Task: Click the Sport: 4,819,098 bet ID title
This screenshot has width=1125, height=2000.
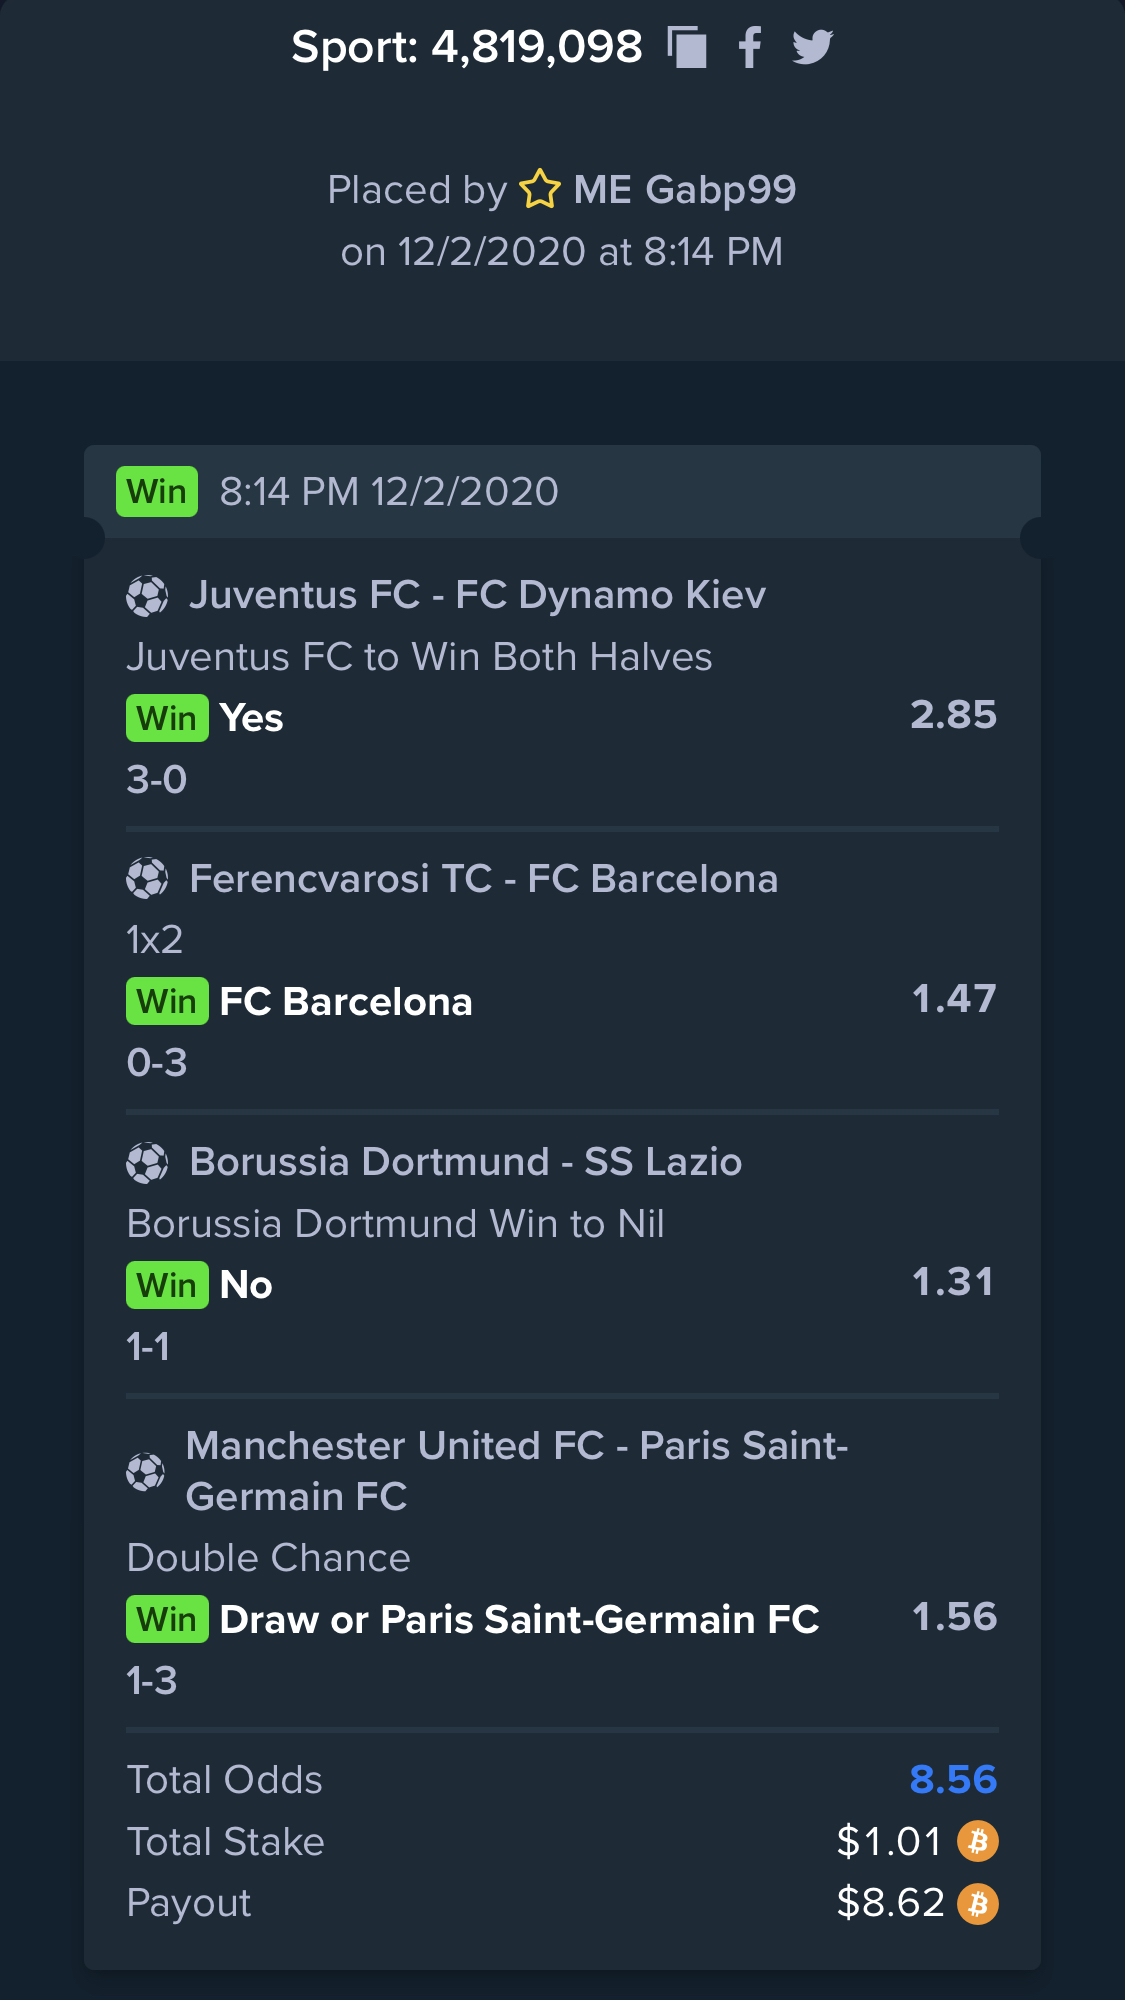Action: pos(467,47)
